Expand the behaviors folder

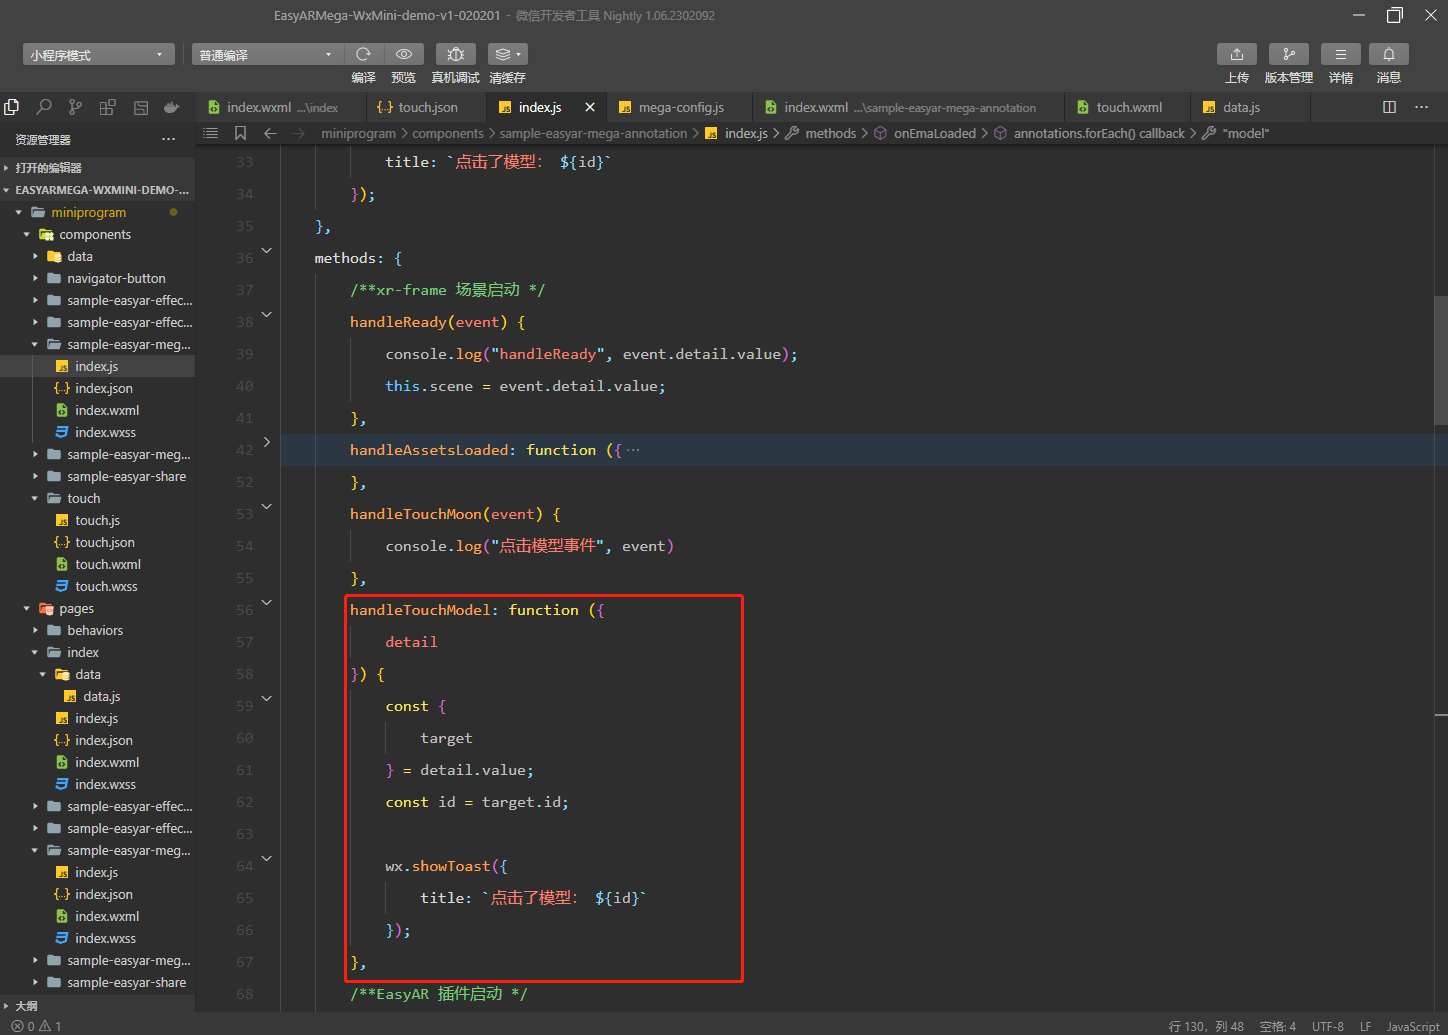35,630
